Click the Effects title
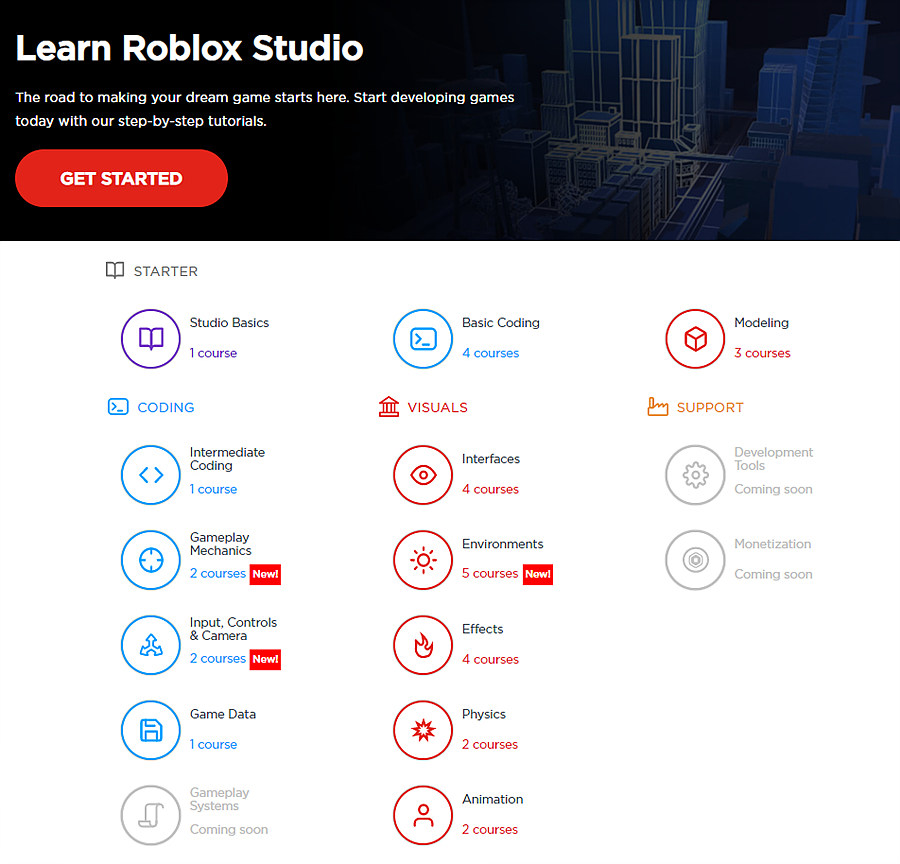 coord(482,629)
